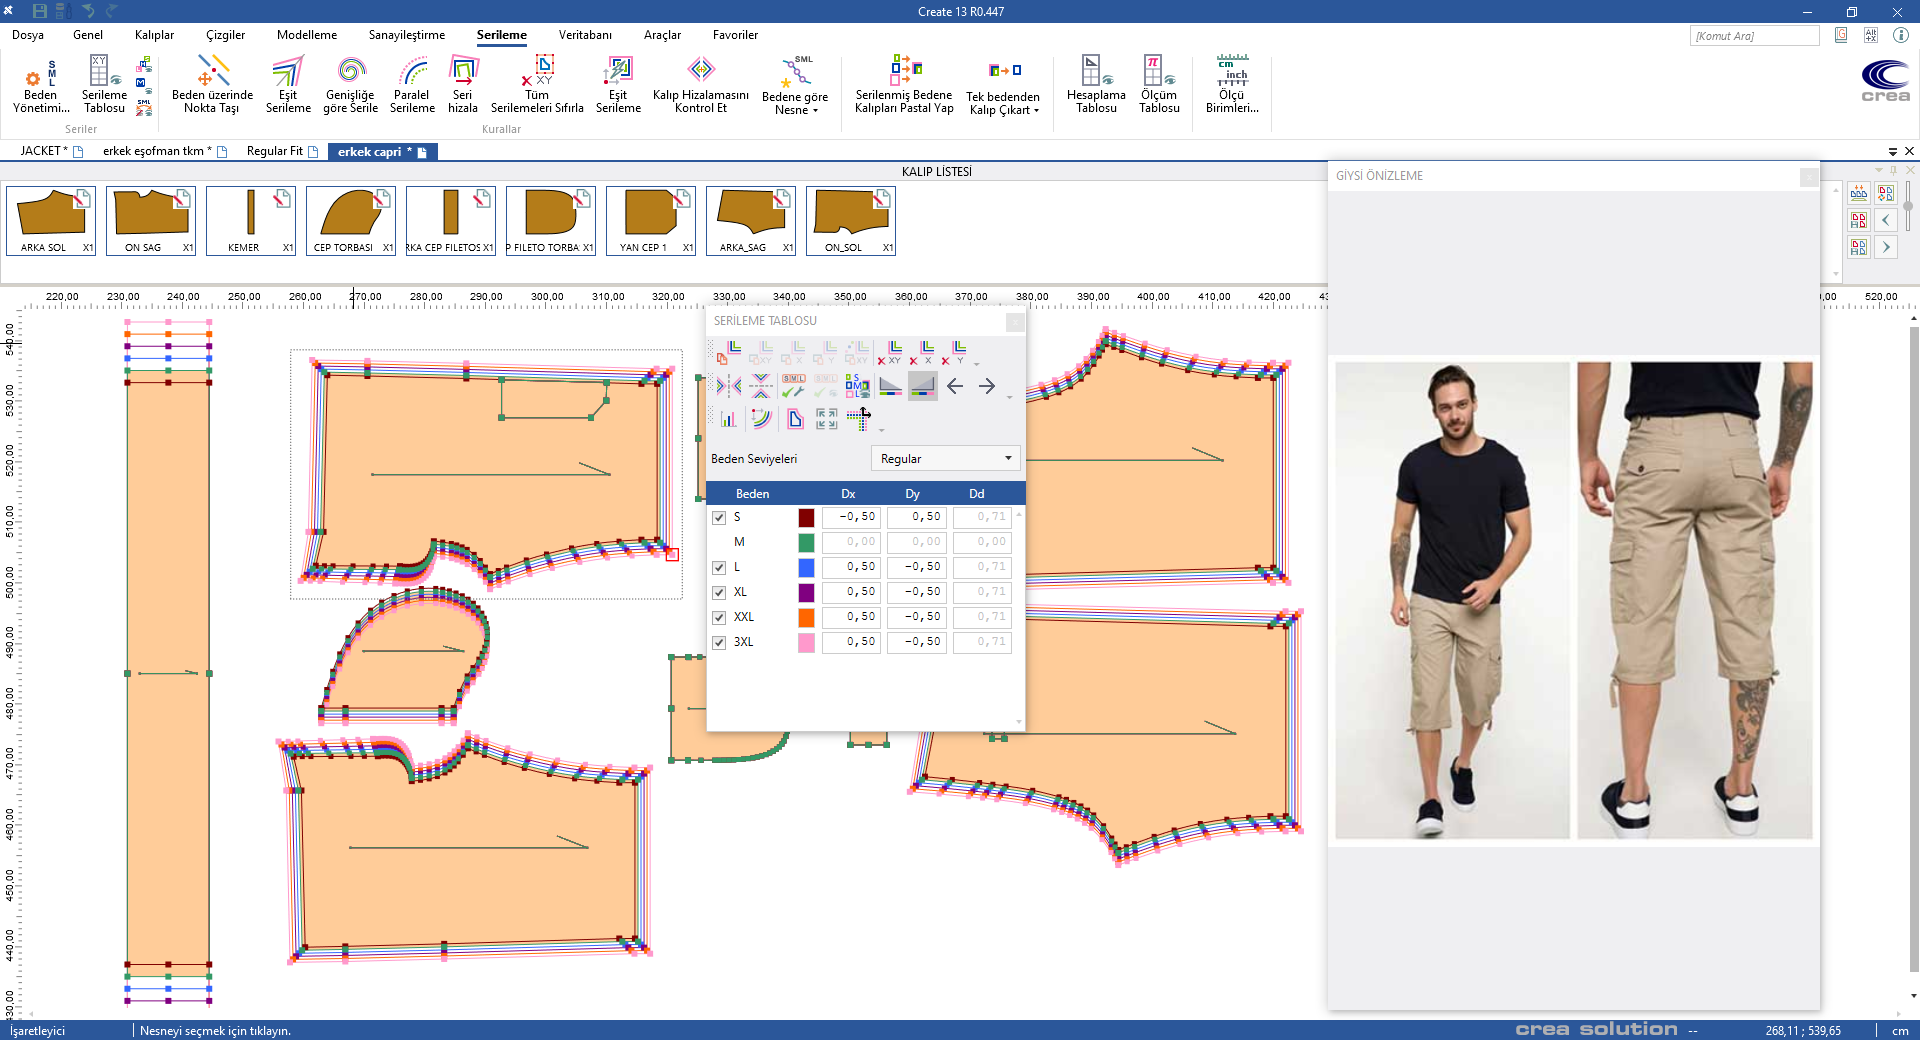Uncheck the XL size checkbox
The width and height of the screenshot is (1920, 1040).
coord(719,593)
